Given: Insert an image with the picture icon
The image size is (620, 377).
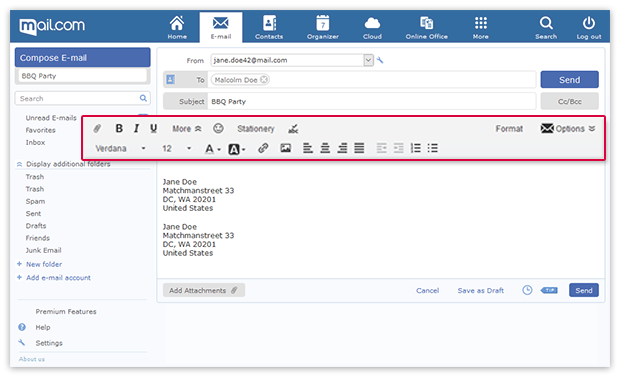Looking at the screenshot, I should tap(285, 148).
